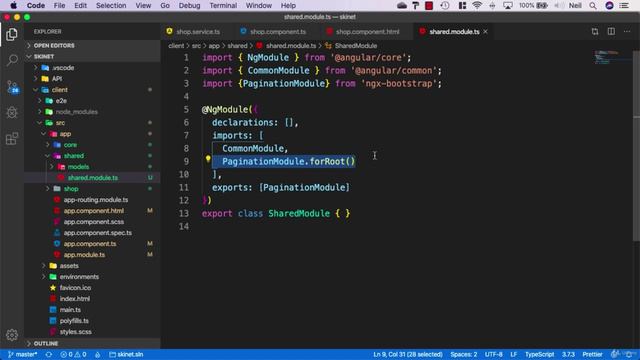Collapse the src folder
Image resolution: width=640 pixels, height=360 pixels.
pos(92,122)
